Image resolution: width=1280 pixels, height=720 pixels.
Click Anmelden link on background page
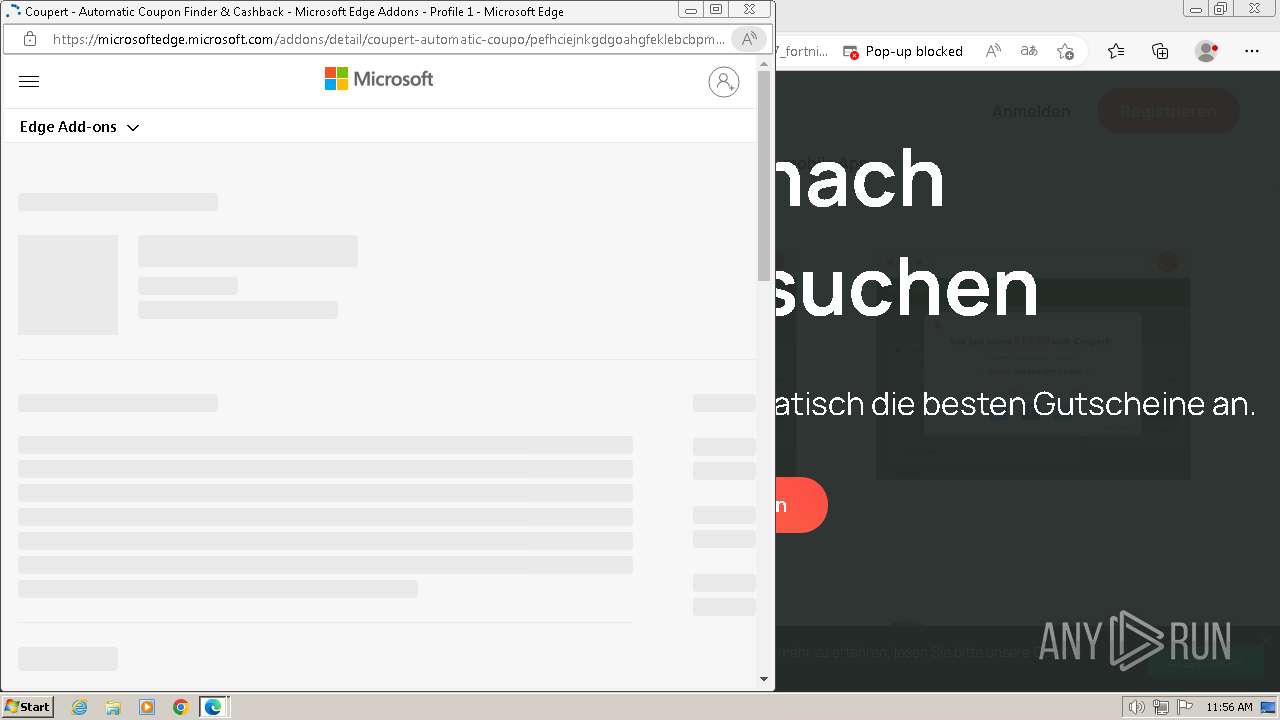[1031, 111]
